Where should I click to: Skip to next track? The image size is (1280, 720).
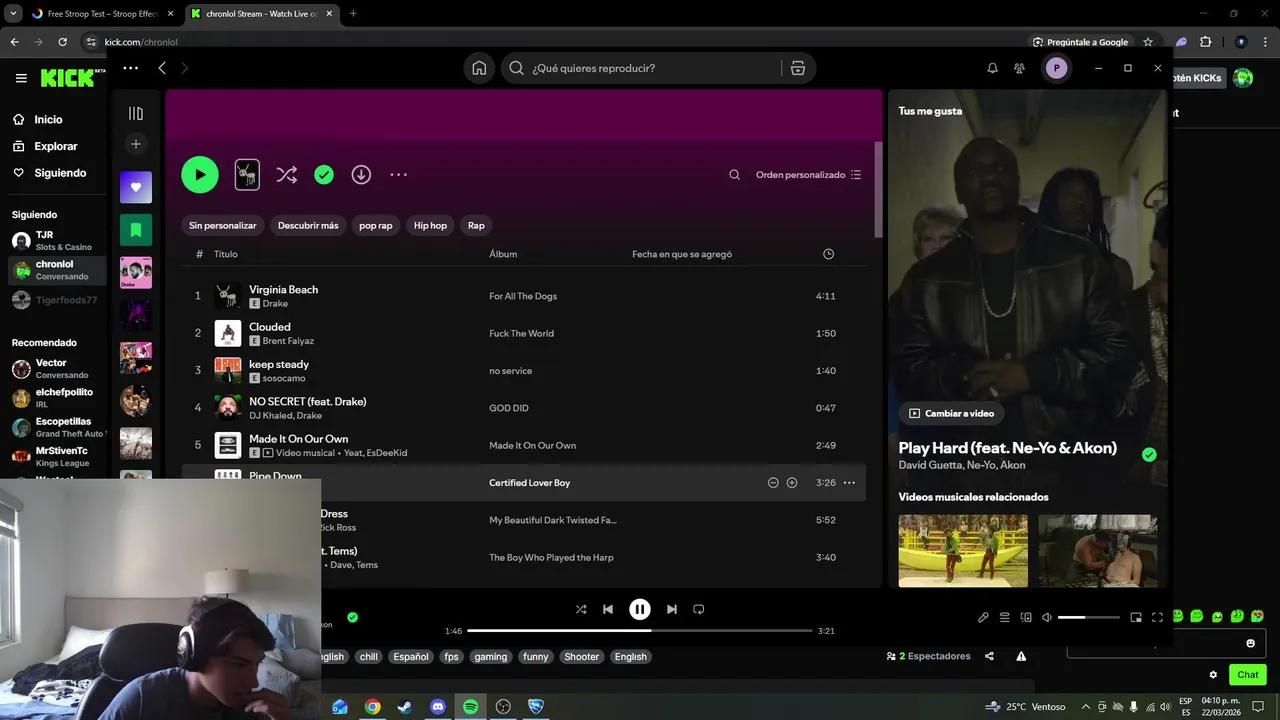(x=672, y=609)
